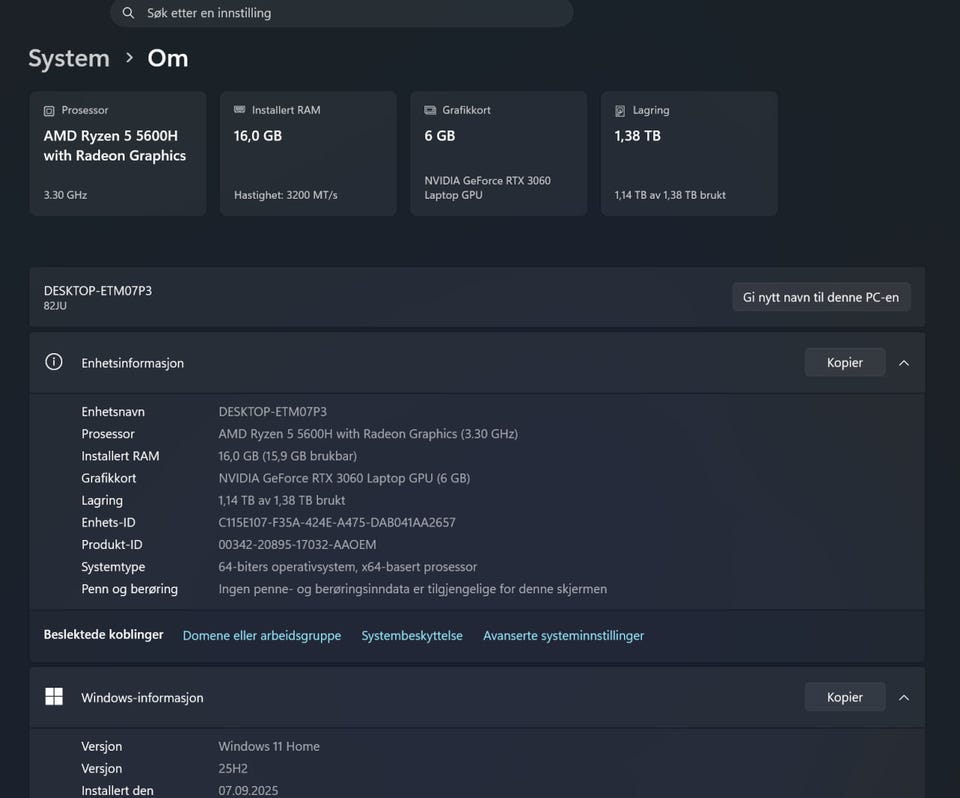Click the 82JU model text
960x798 pixels.
(x=55, y=306)
